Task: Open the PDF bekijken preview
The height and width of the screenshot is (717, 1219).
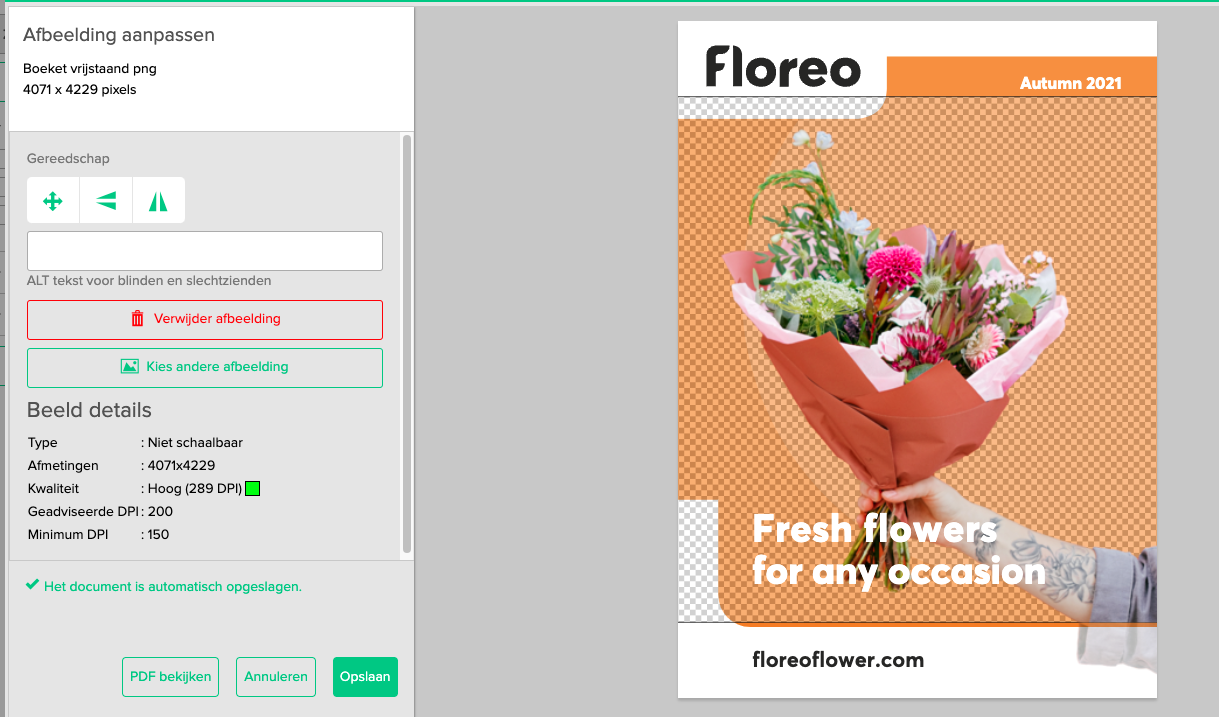Action: coord(171,677)
